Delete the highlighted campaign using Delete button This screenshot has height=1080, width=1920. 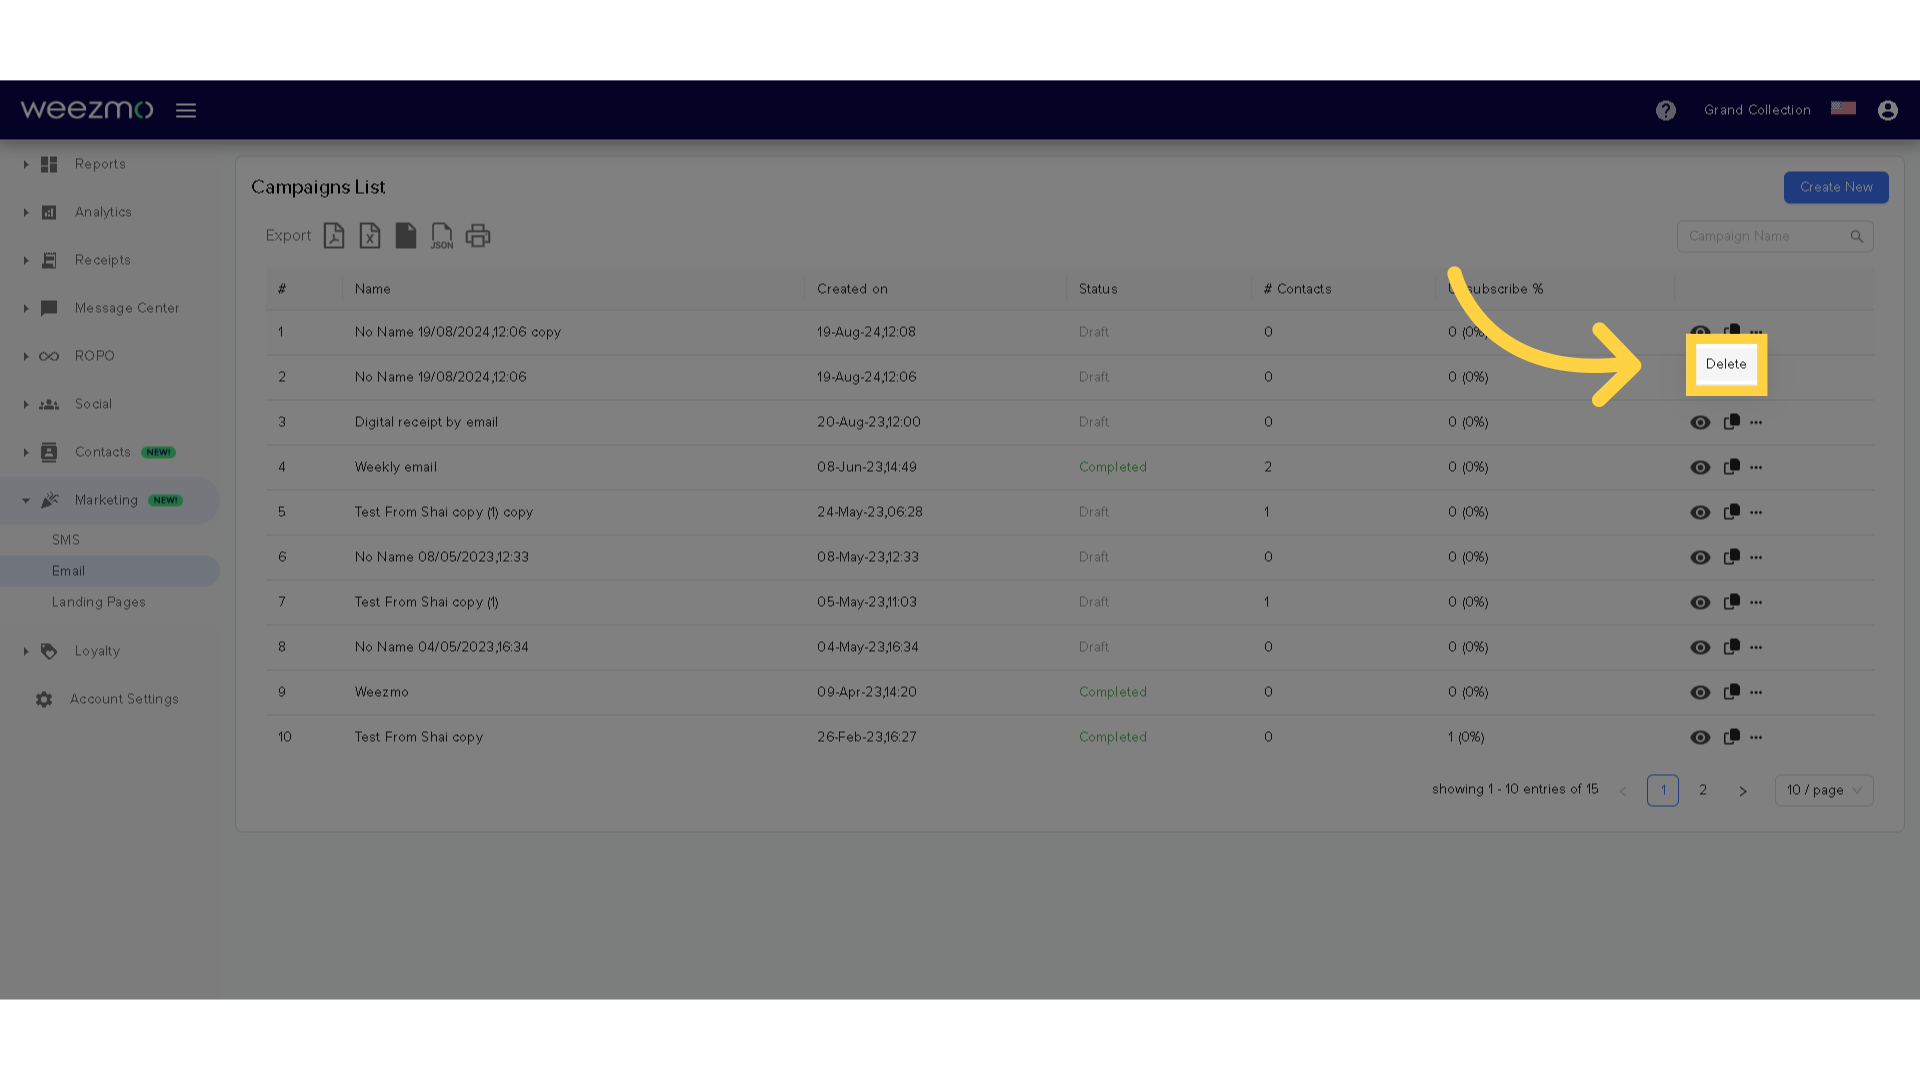point(1726,364)
